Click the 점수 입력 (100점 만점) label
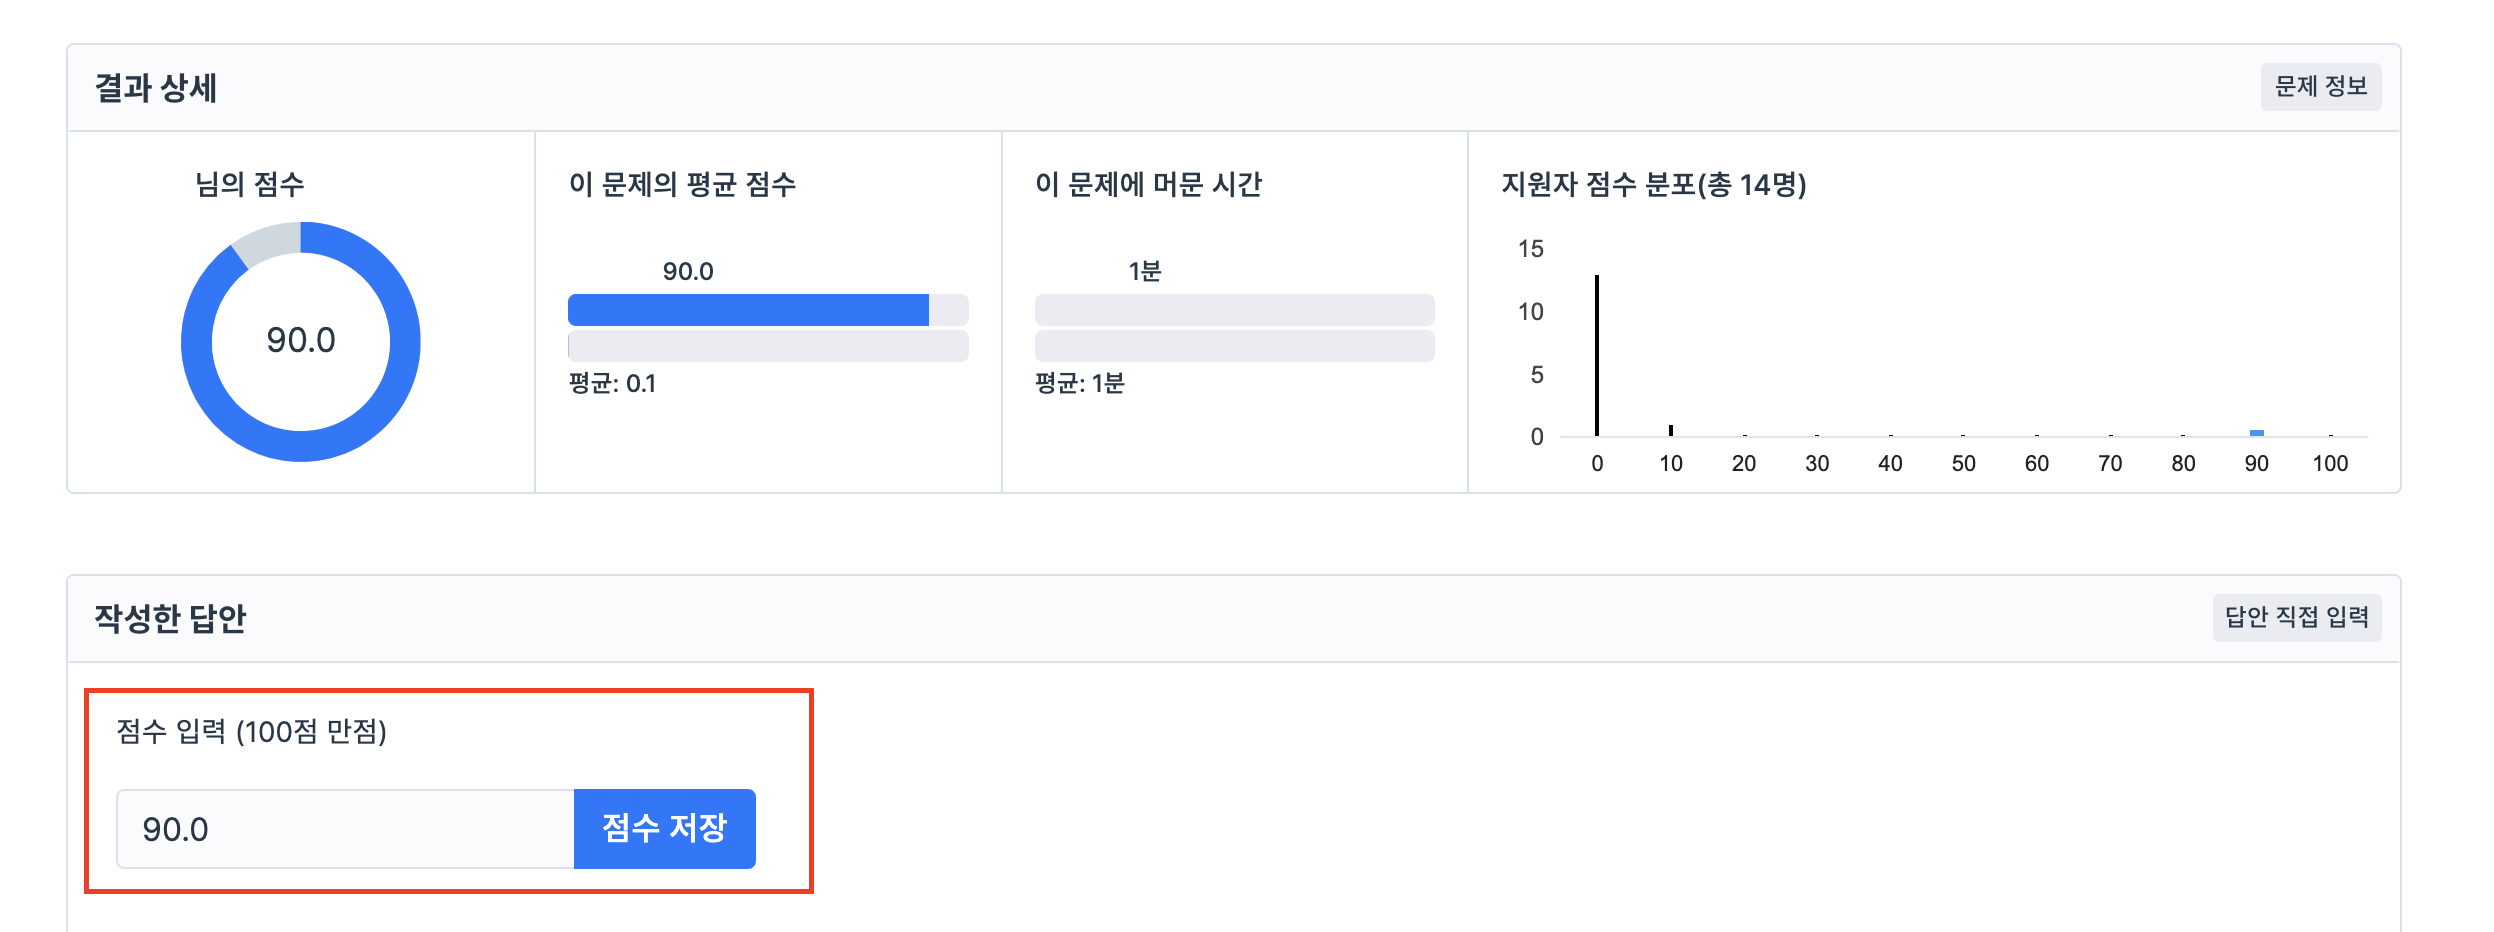This screenshot has width=2494, height=932. (x=251, y=731)
